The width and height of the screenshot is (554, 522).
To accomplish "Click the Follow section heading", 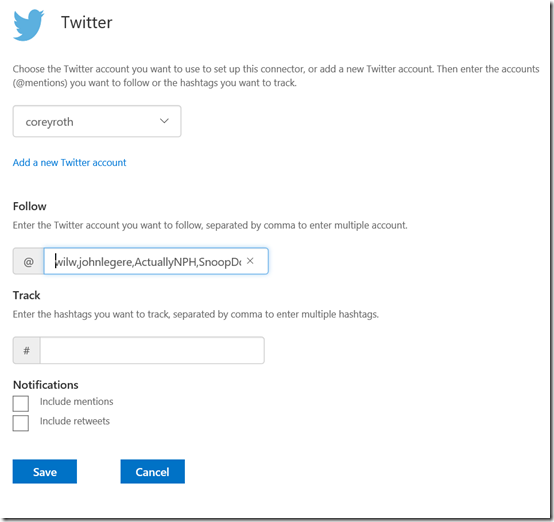I will (30, 206).
